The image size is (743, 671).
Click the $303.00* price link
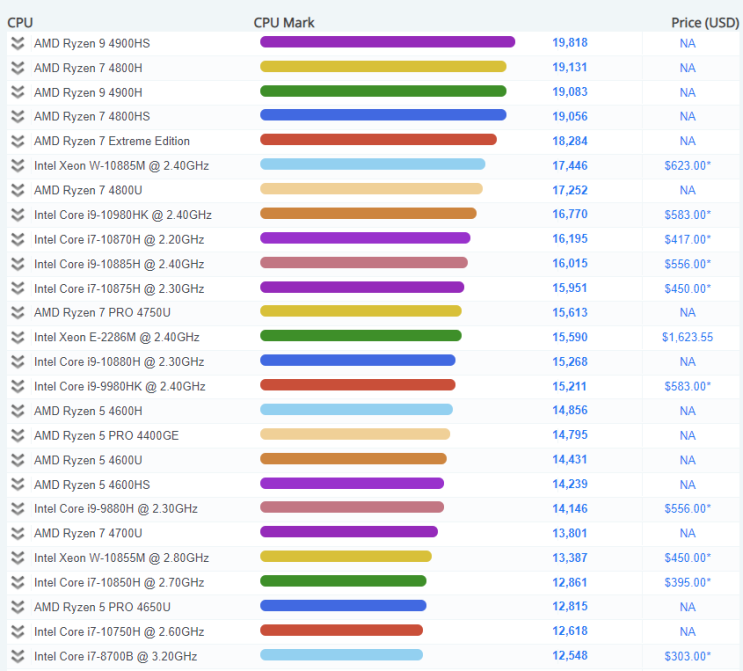coord(688,656)
